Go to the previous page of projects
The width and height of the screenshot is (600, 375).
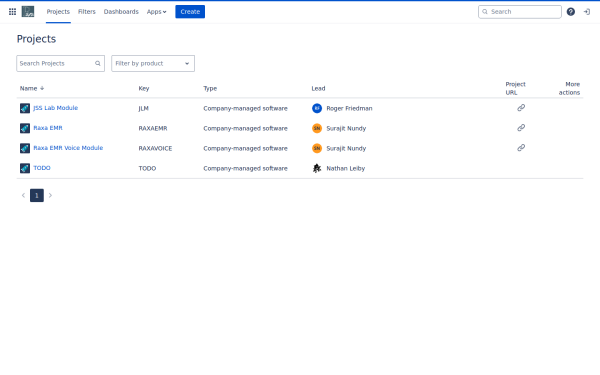coord(23,196)
